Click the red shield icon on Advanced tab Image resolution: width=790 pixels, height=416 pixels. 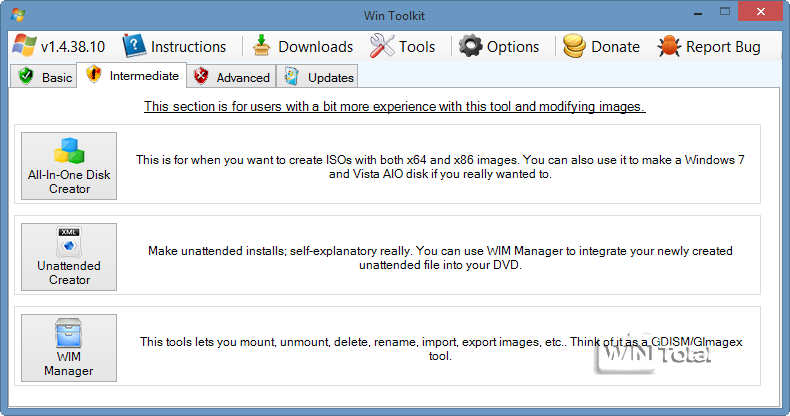click(x=201, y=77)
